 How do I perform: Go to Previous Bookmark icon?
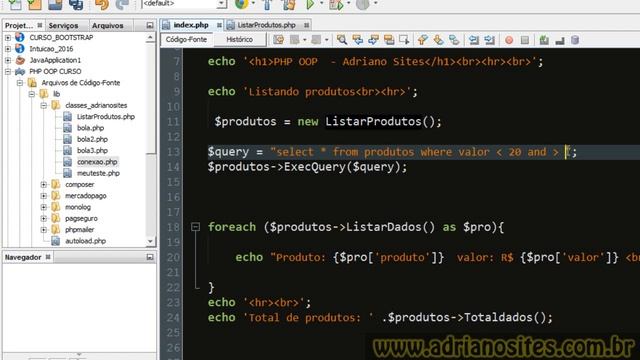[x=422, y=40]
